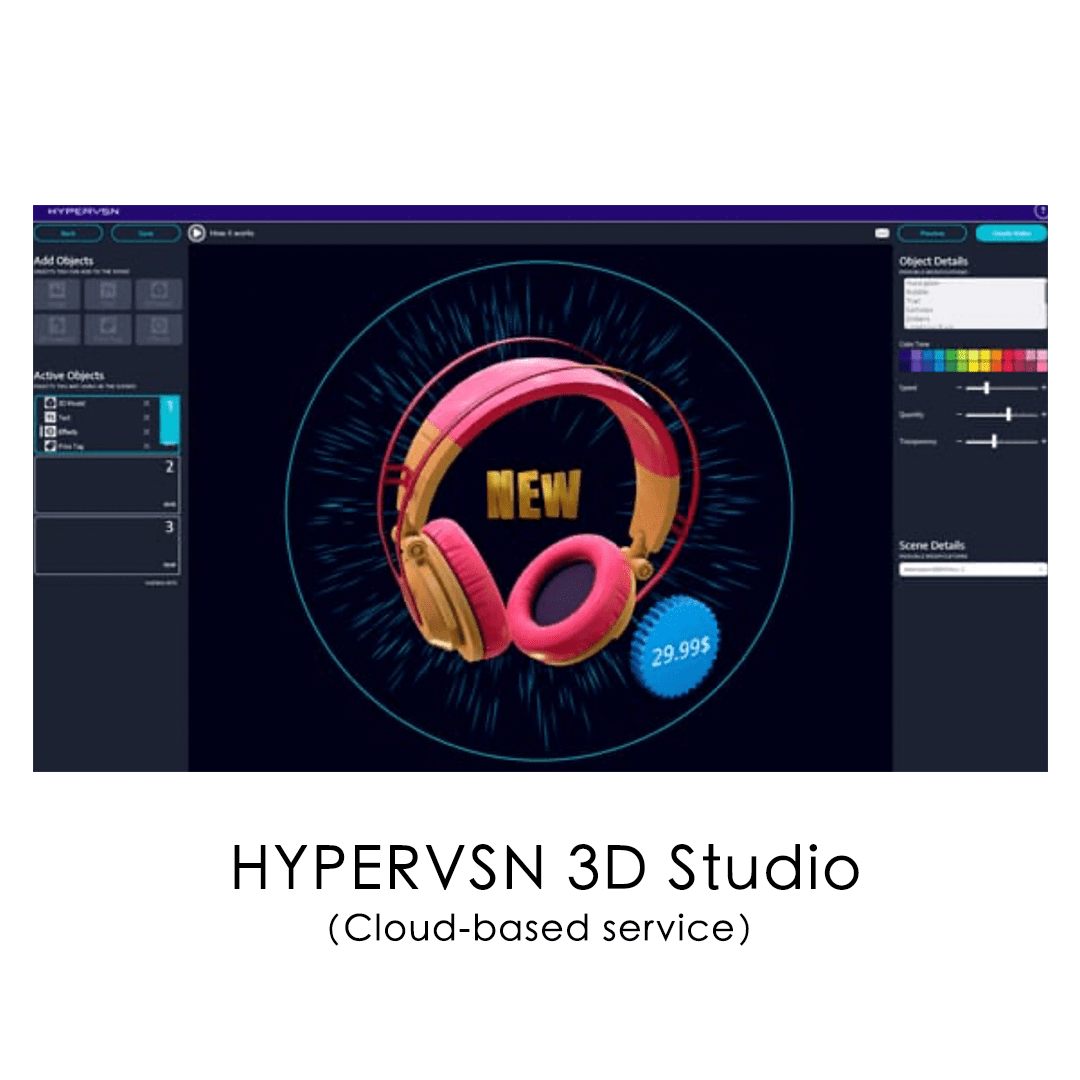Select the Model add-object icon
The width and height of the screenshot is (1080, 1080).
click(56, 293)
